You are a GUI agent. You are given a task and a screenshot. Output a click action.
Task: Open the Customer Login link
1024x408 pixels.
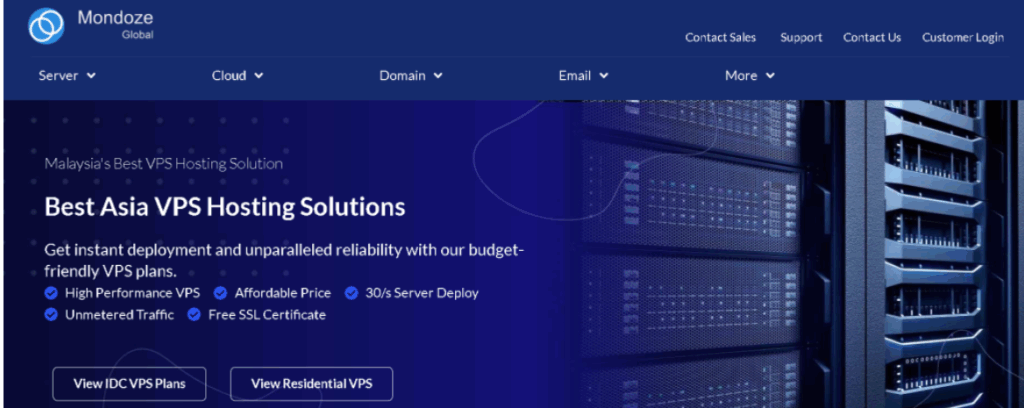coord(962,37)
